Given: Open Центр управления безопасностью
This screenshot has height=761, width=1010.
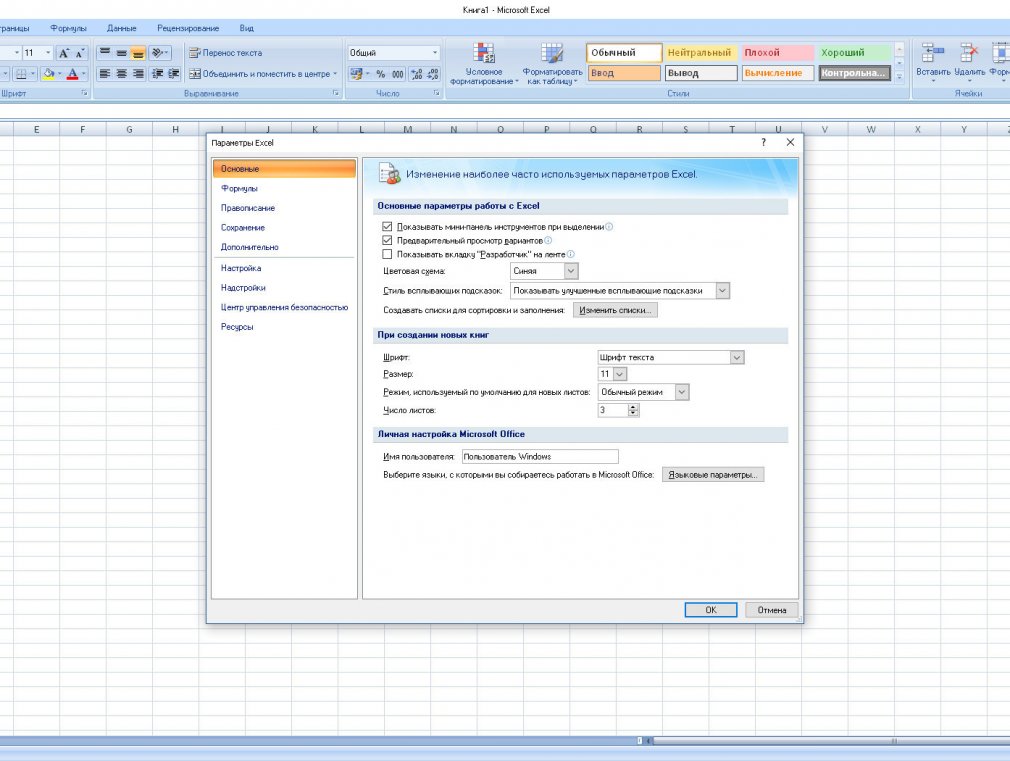Looking at the screenshot, I should 284,307.
